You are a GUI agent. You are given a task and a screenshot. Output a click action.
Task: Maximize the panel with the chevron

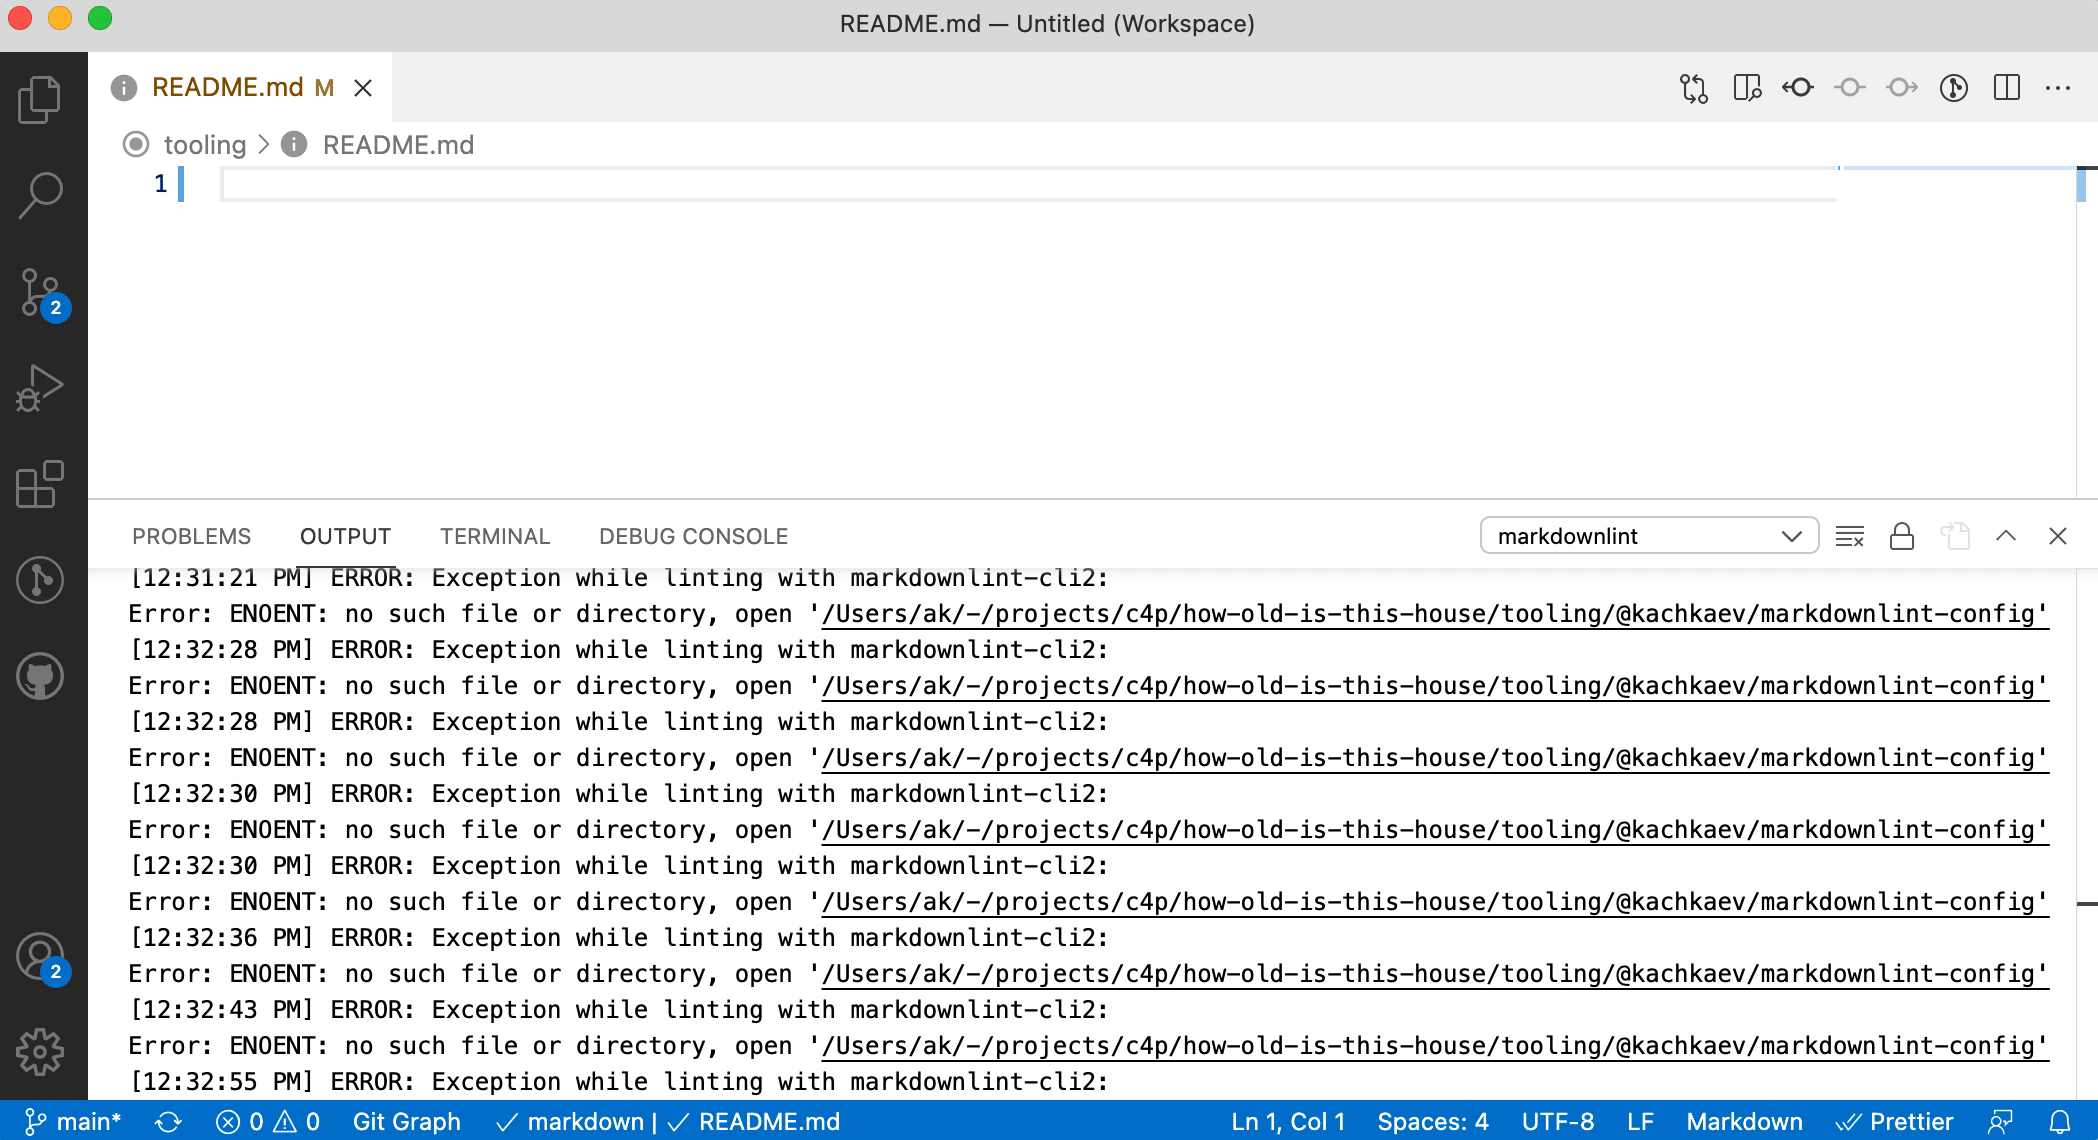[x=2006, y=536]
